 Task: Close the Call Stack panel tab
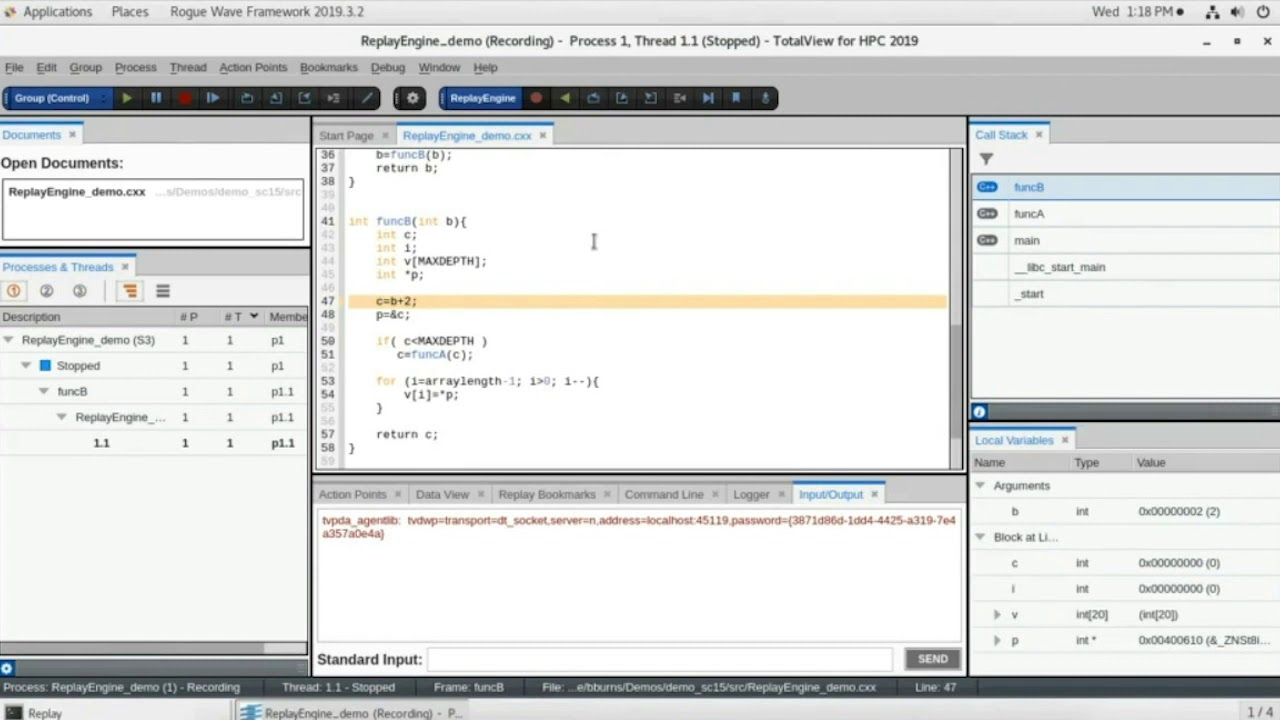pos(1039,134)
